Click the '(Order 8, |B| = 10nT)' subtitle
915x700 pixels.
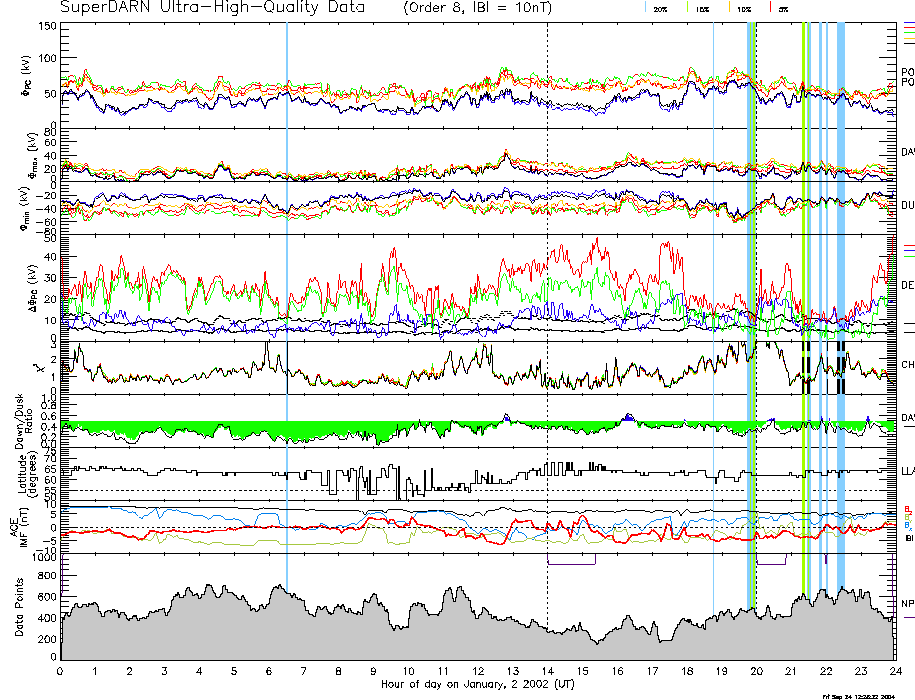pos(477,8)
